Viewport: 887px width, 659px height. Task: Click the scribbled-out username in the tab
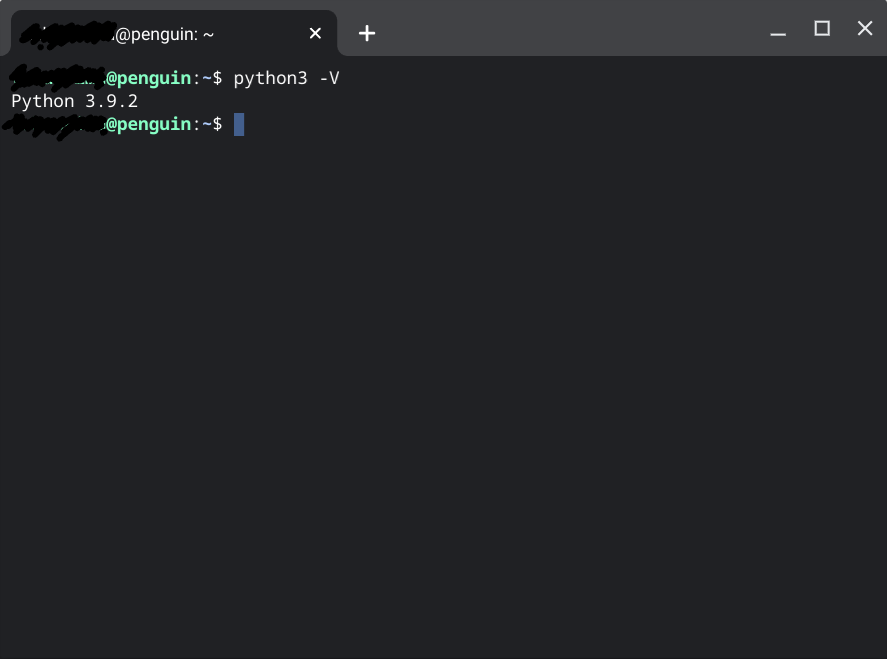pos(66,35)
